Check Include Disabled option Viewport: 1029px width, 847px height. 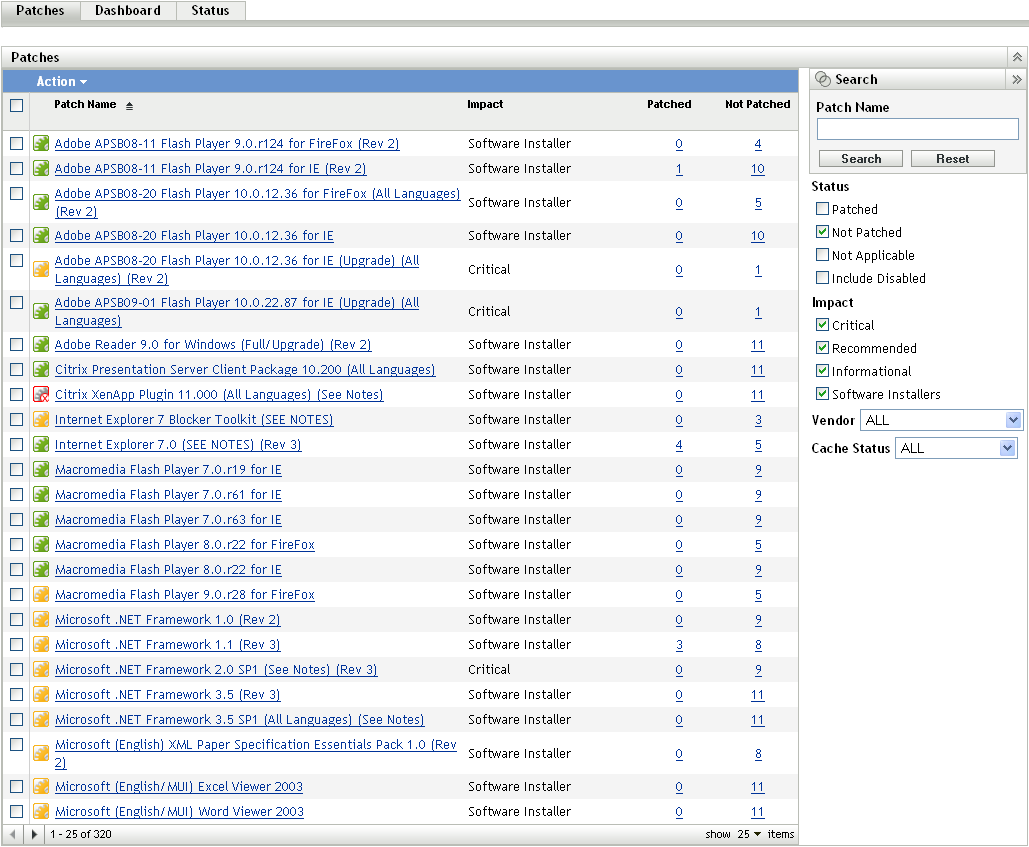822,278
